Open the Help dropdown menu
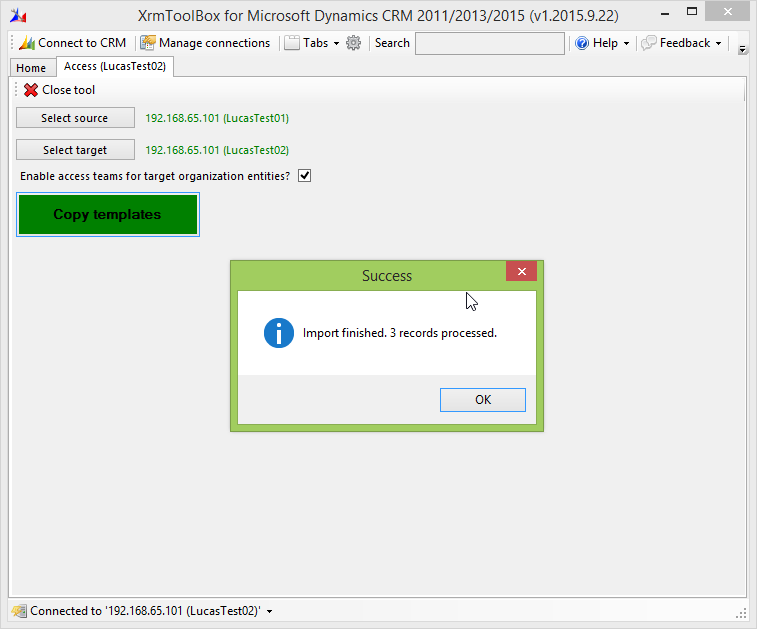This screenshot has width=757, height=629. 603,43
